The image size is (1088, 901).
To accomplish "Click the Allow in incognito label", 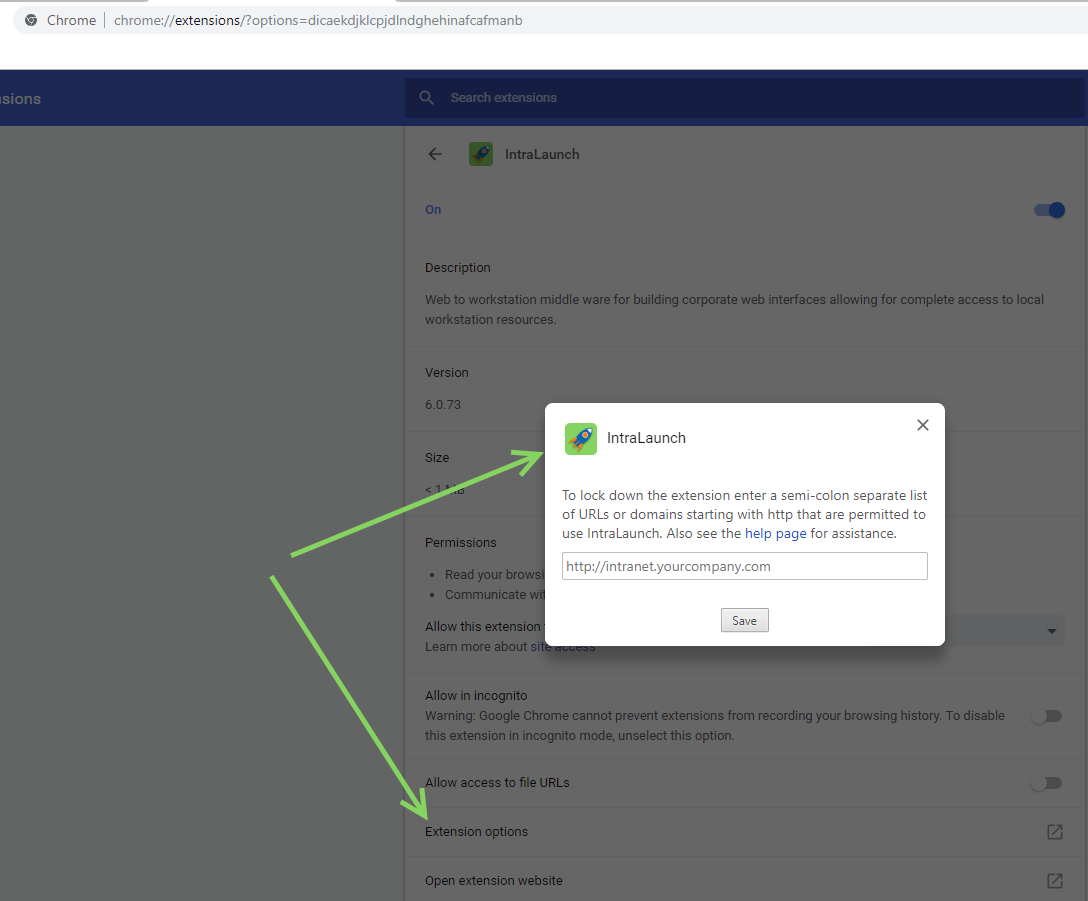I will pos(476,696).
